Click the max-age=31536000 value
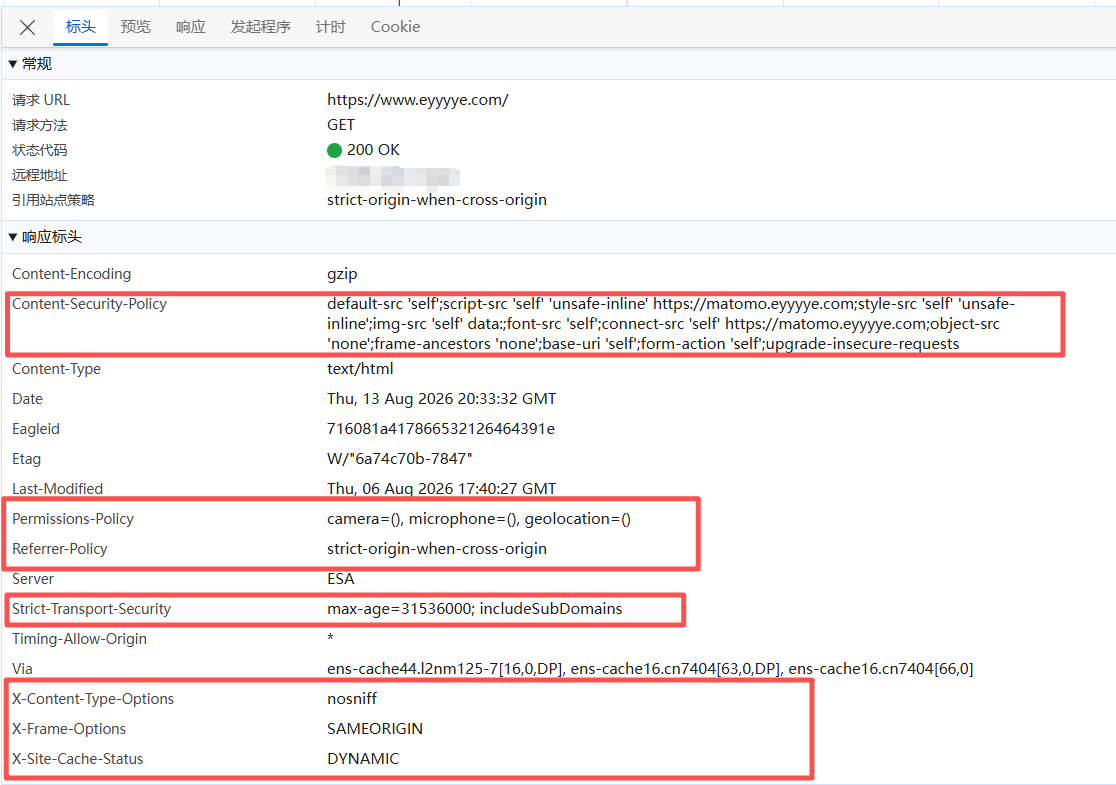Screen dimensions: 1116x785 pyautogui.click(x=475, y=609)
